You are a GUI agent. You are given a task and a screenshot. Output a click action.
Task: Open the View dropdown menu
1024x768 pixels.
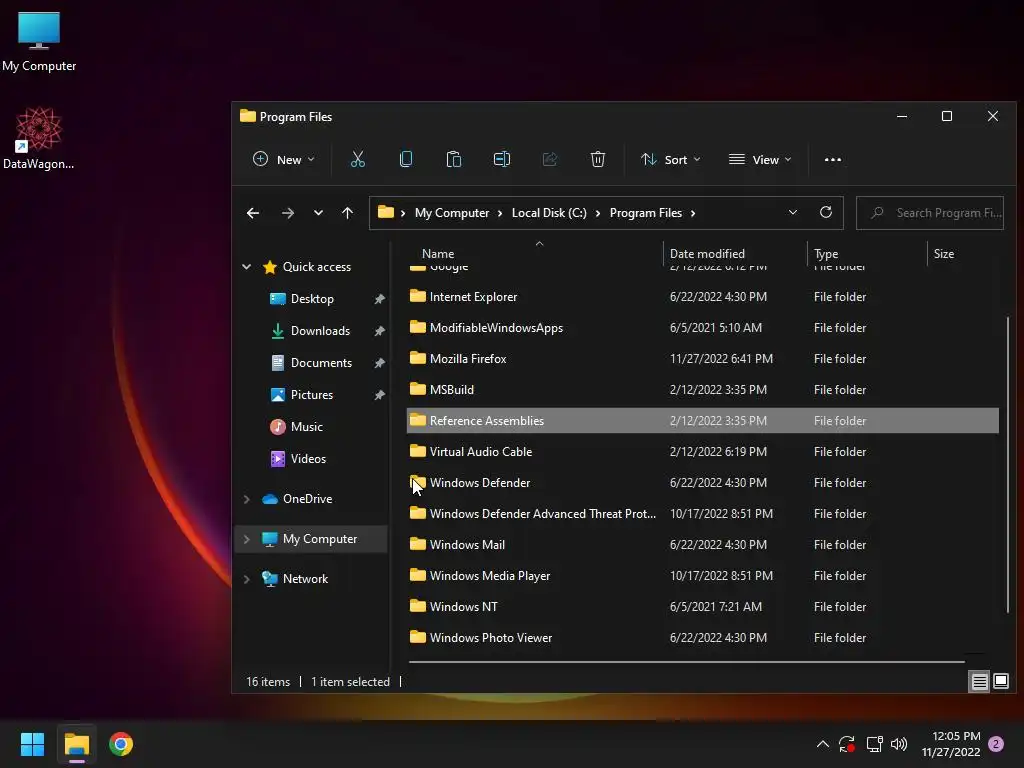pyautogui.click(x=760, y=159)
